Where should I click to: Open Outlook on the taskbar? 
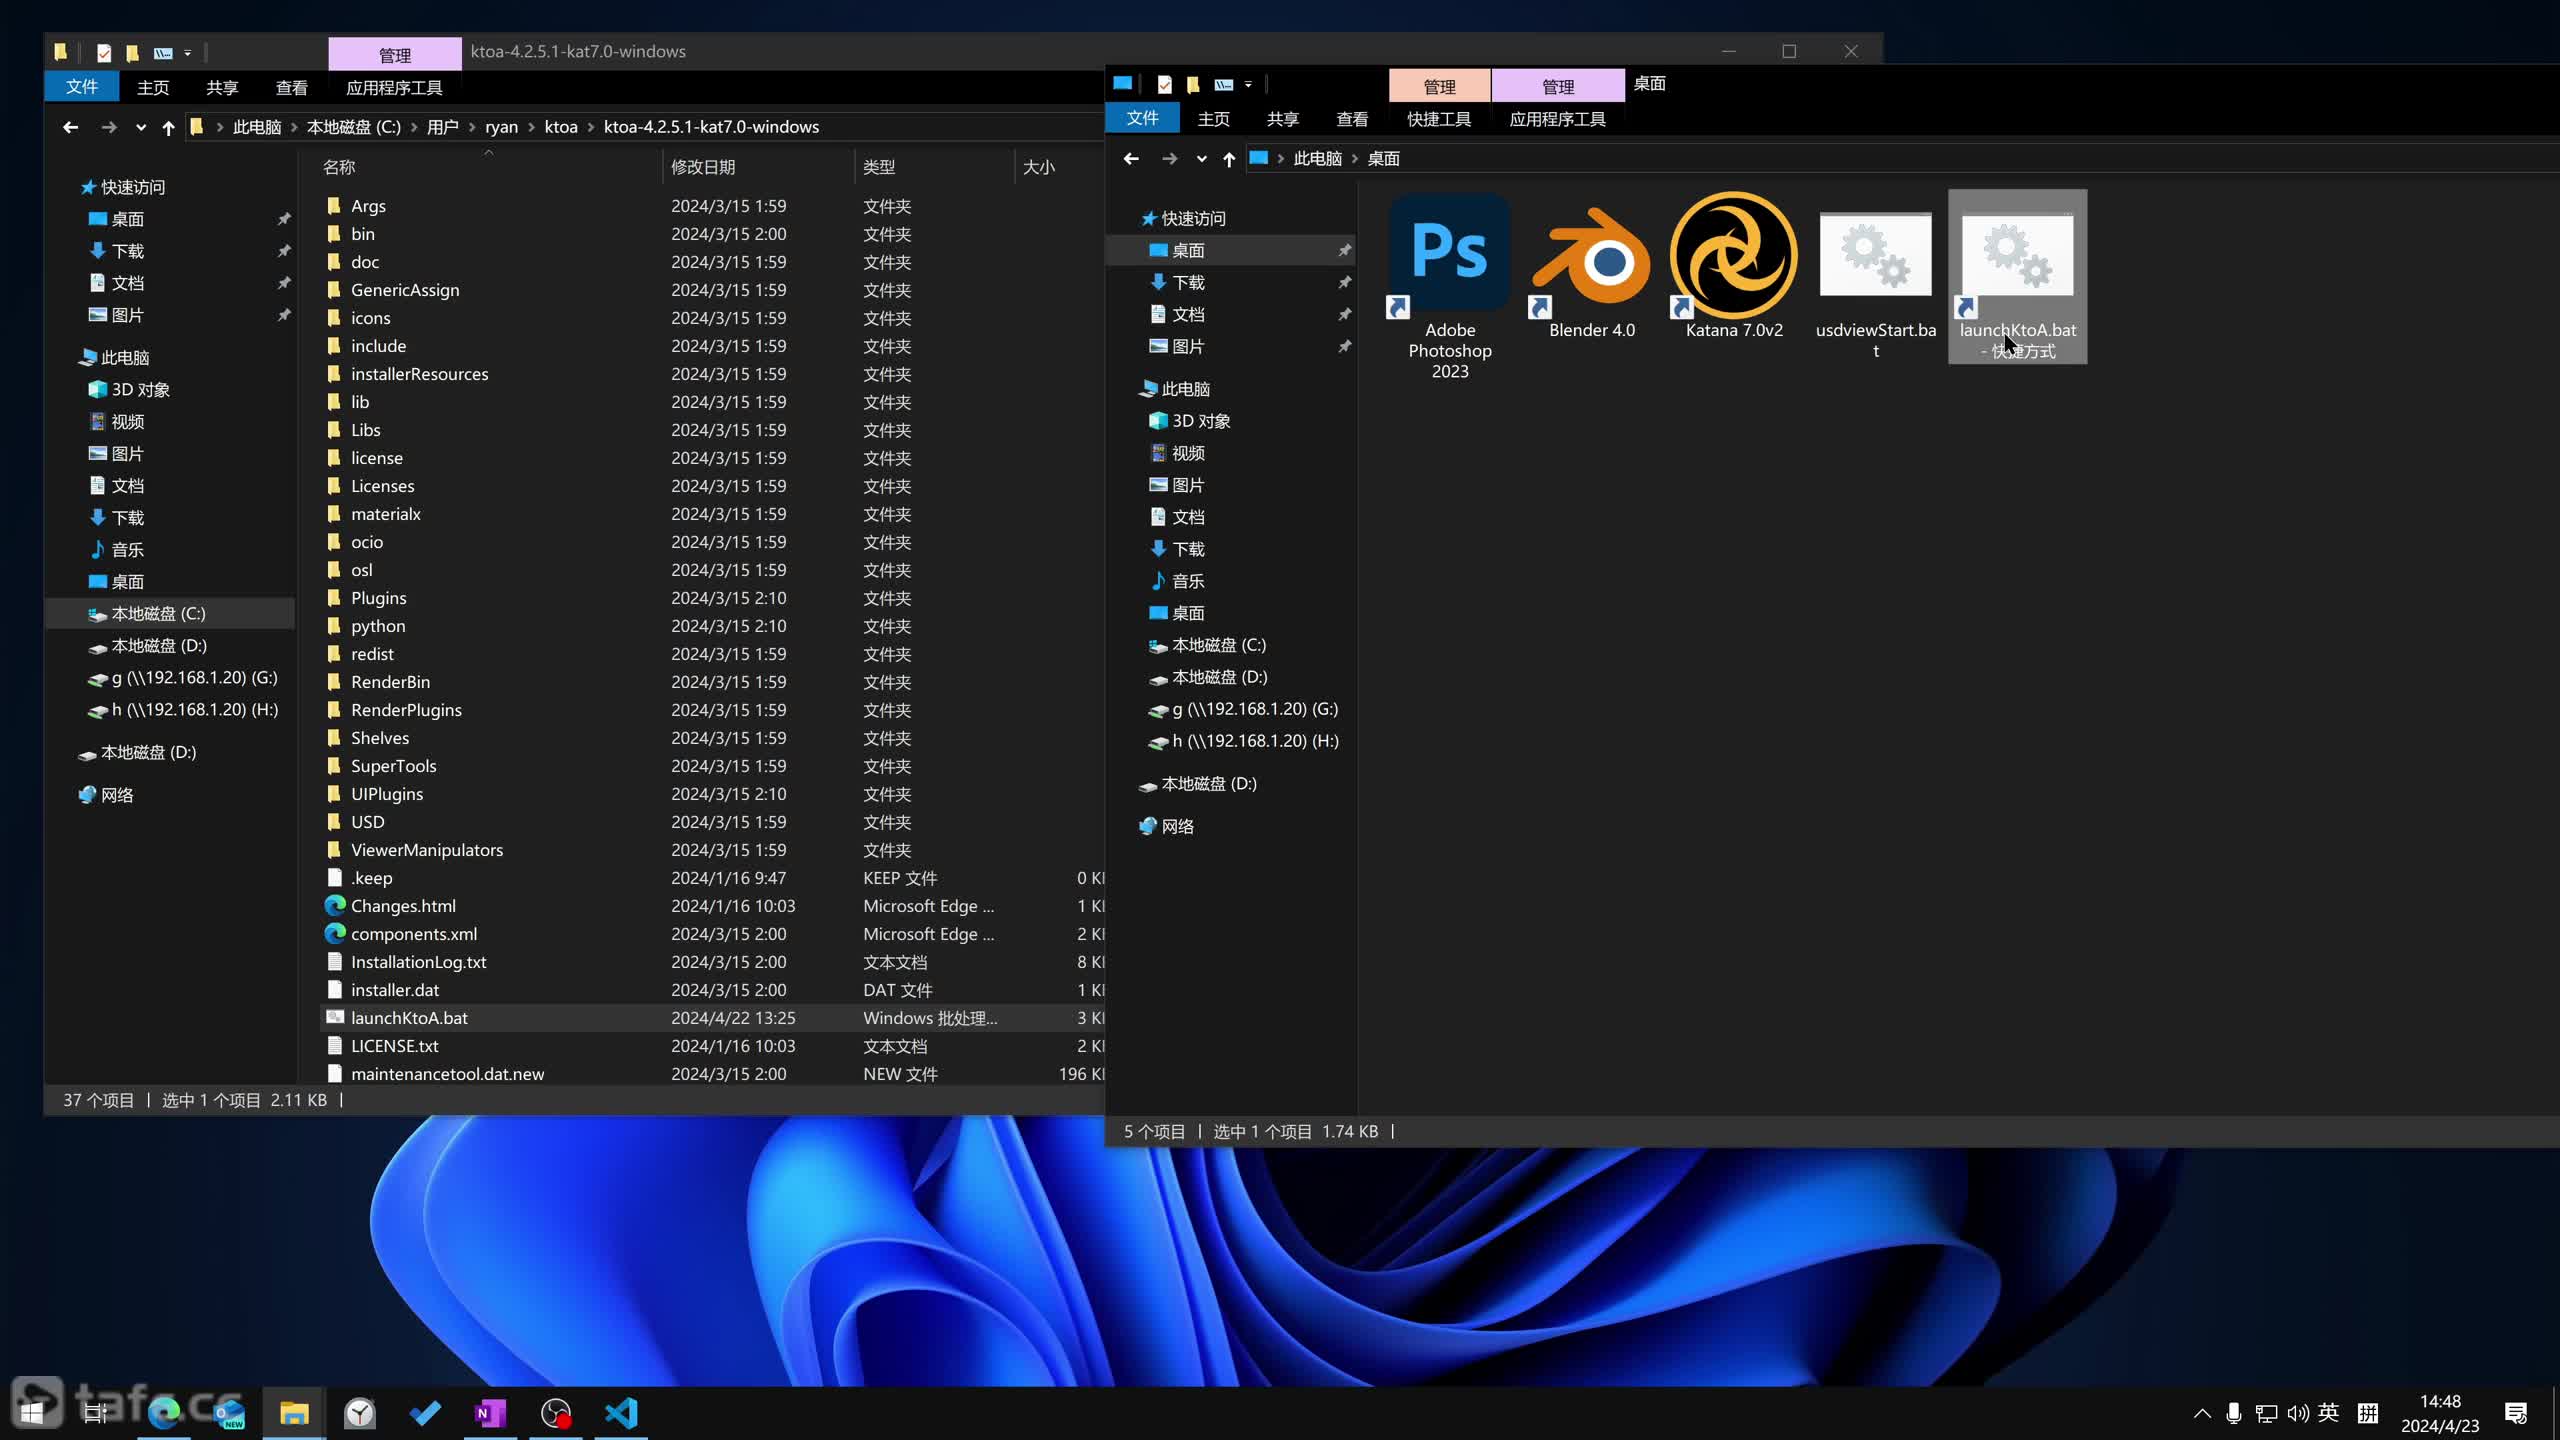(x=228, y=1413)
